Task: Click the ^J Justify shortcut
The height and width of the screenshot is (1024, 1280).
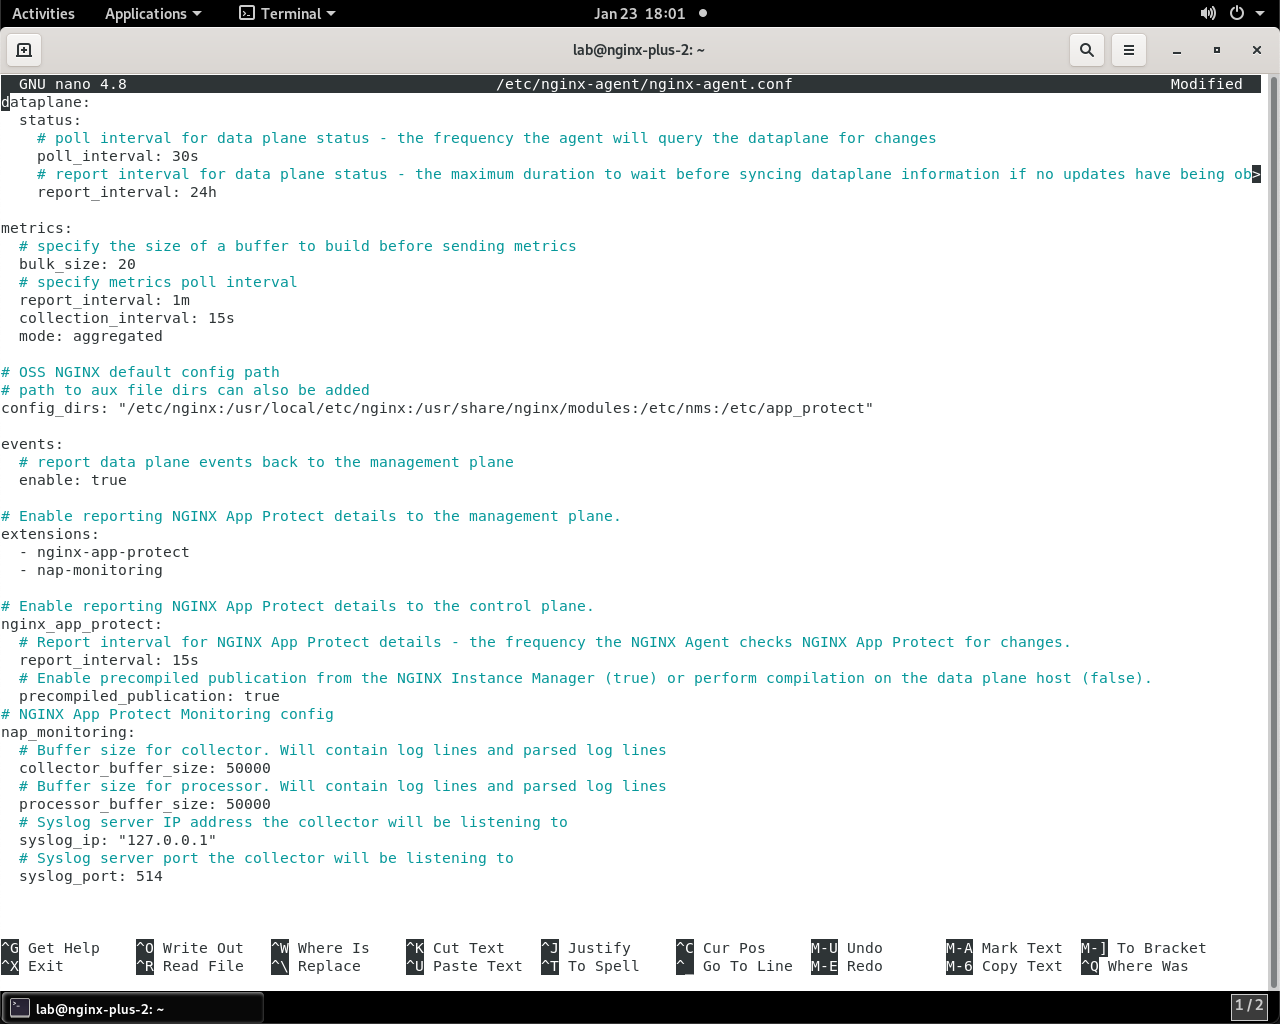Action: pos(586,948)
